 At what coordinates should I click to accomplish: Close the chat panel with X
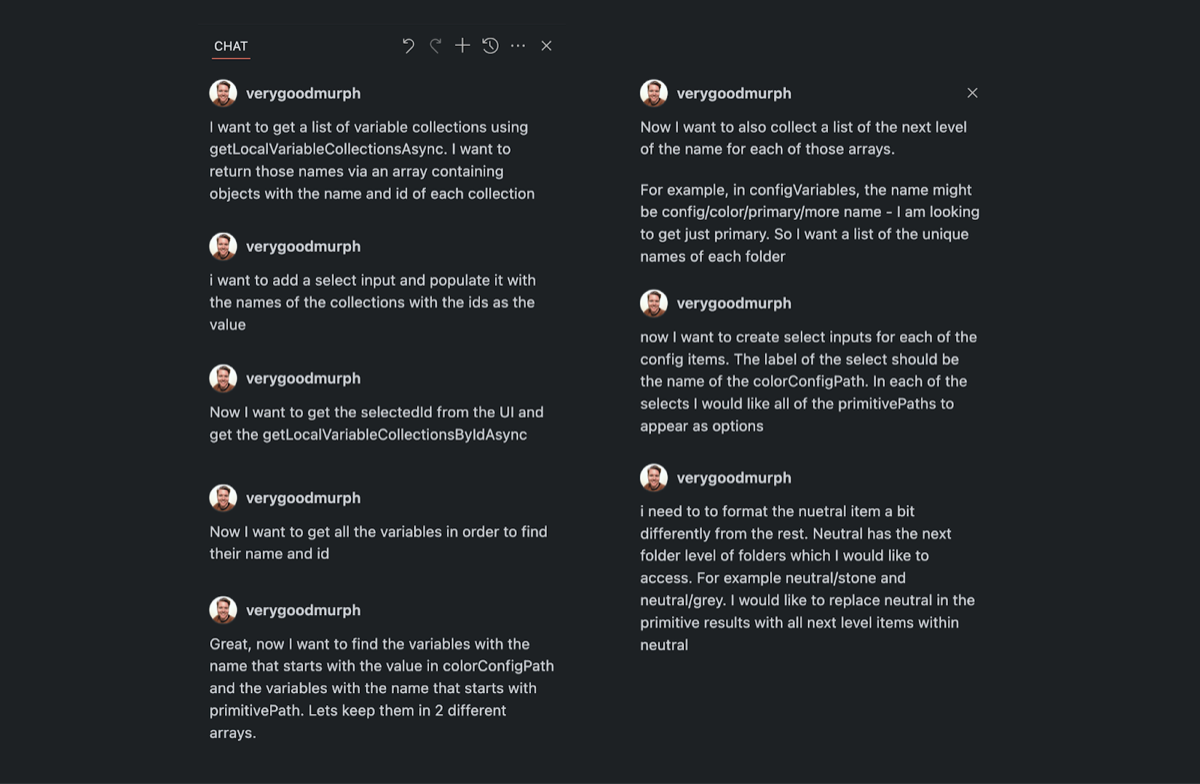tap(546, 46)
